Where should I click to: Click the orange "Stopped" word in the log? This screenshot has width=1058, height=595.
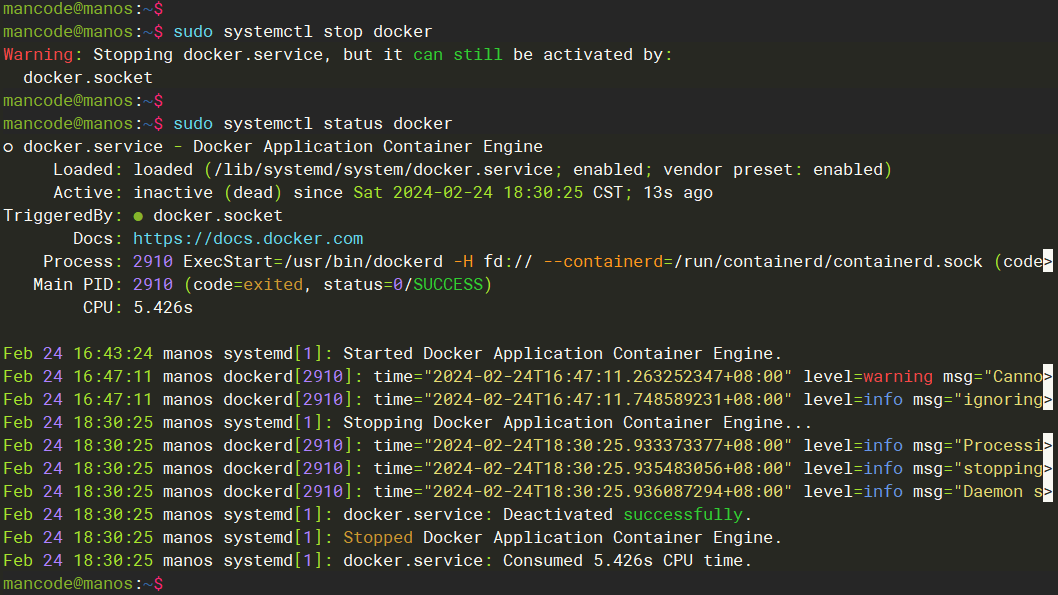tap(378, 538)
